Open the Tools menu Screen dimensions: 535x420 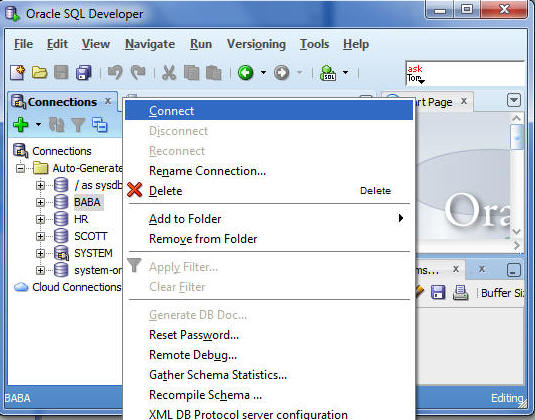point(314,44)
